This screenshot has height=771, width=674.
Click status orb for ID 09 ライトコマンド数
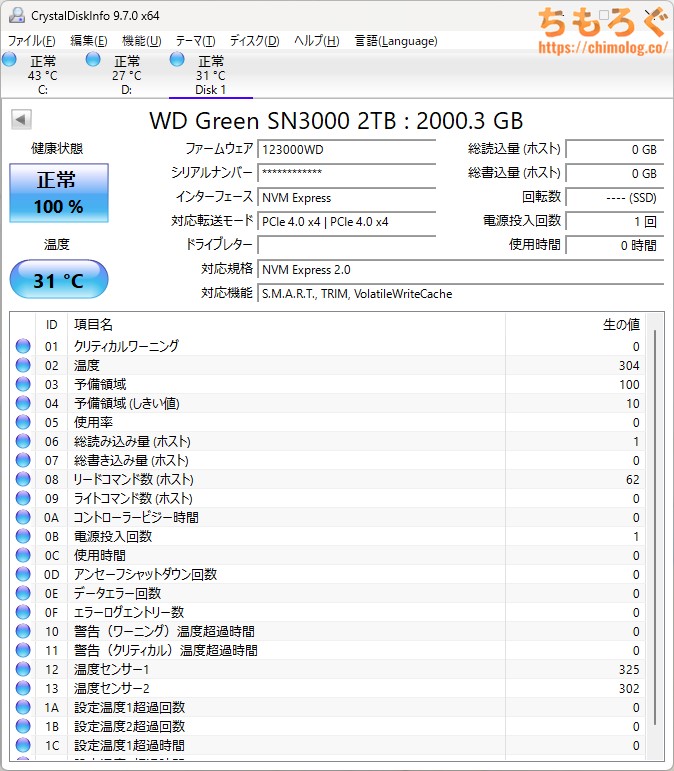coord(23,498)
